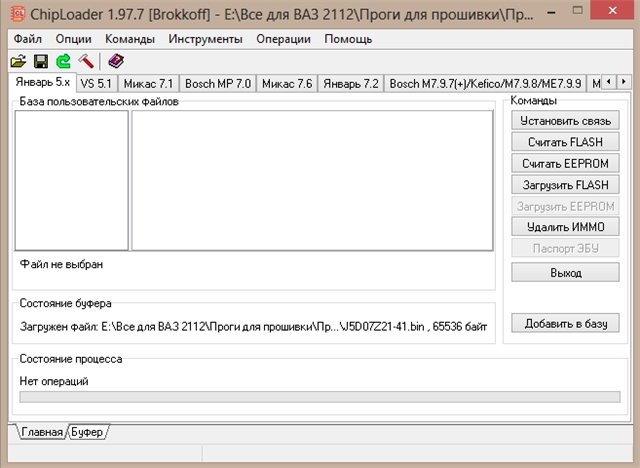This screenshot has height=468, width=640.
Task: Select the Январь 5.x tab
Action: 43,82
